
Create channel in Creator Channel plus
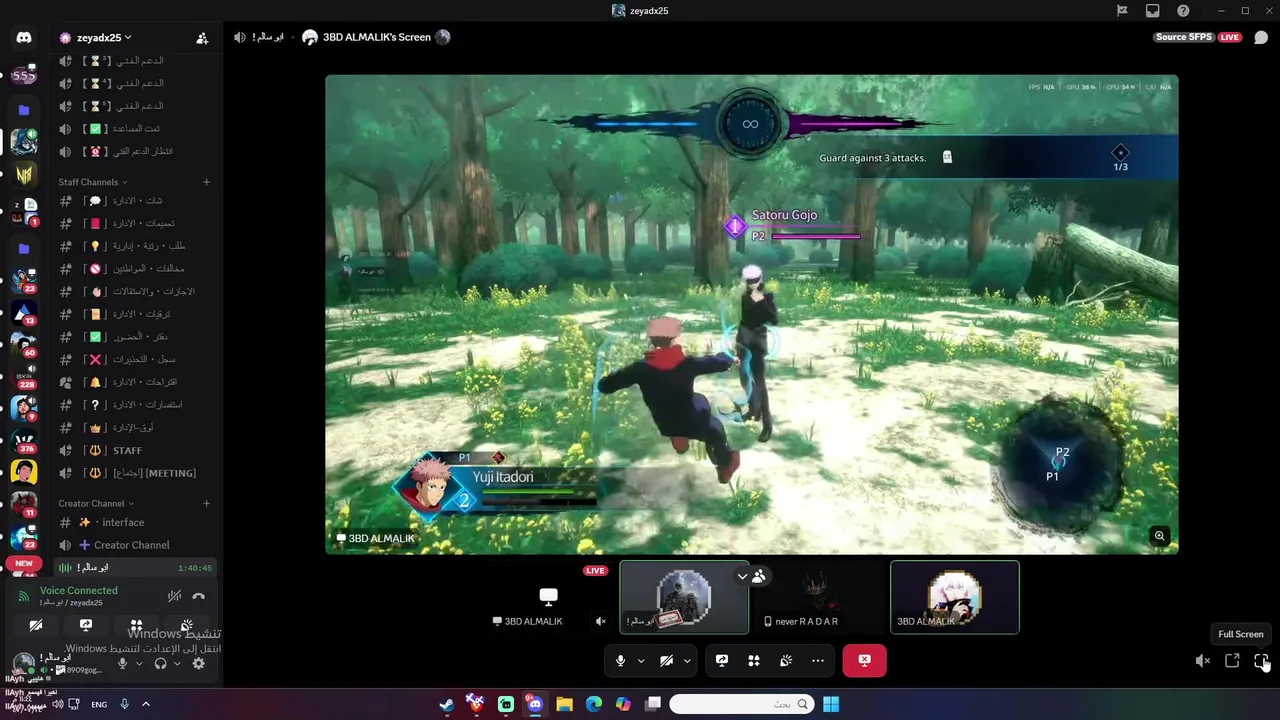tap(207, 503)
